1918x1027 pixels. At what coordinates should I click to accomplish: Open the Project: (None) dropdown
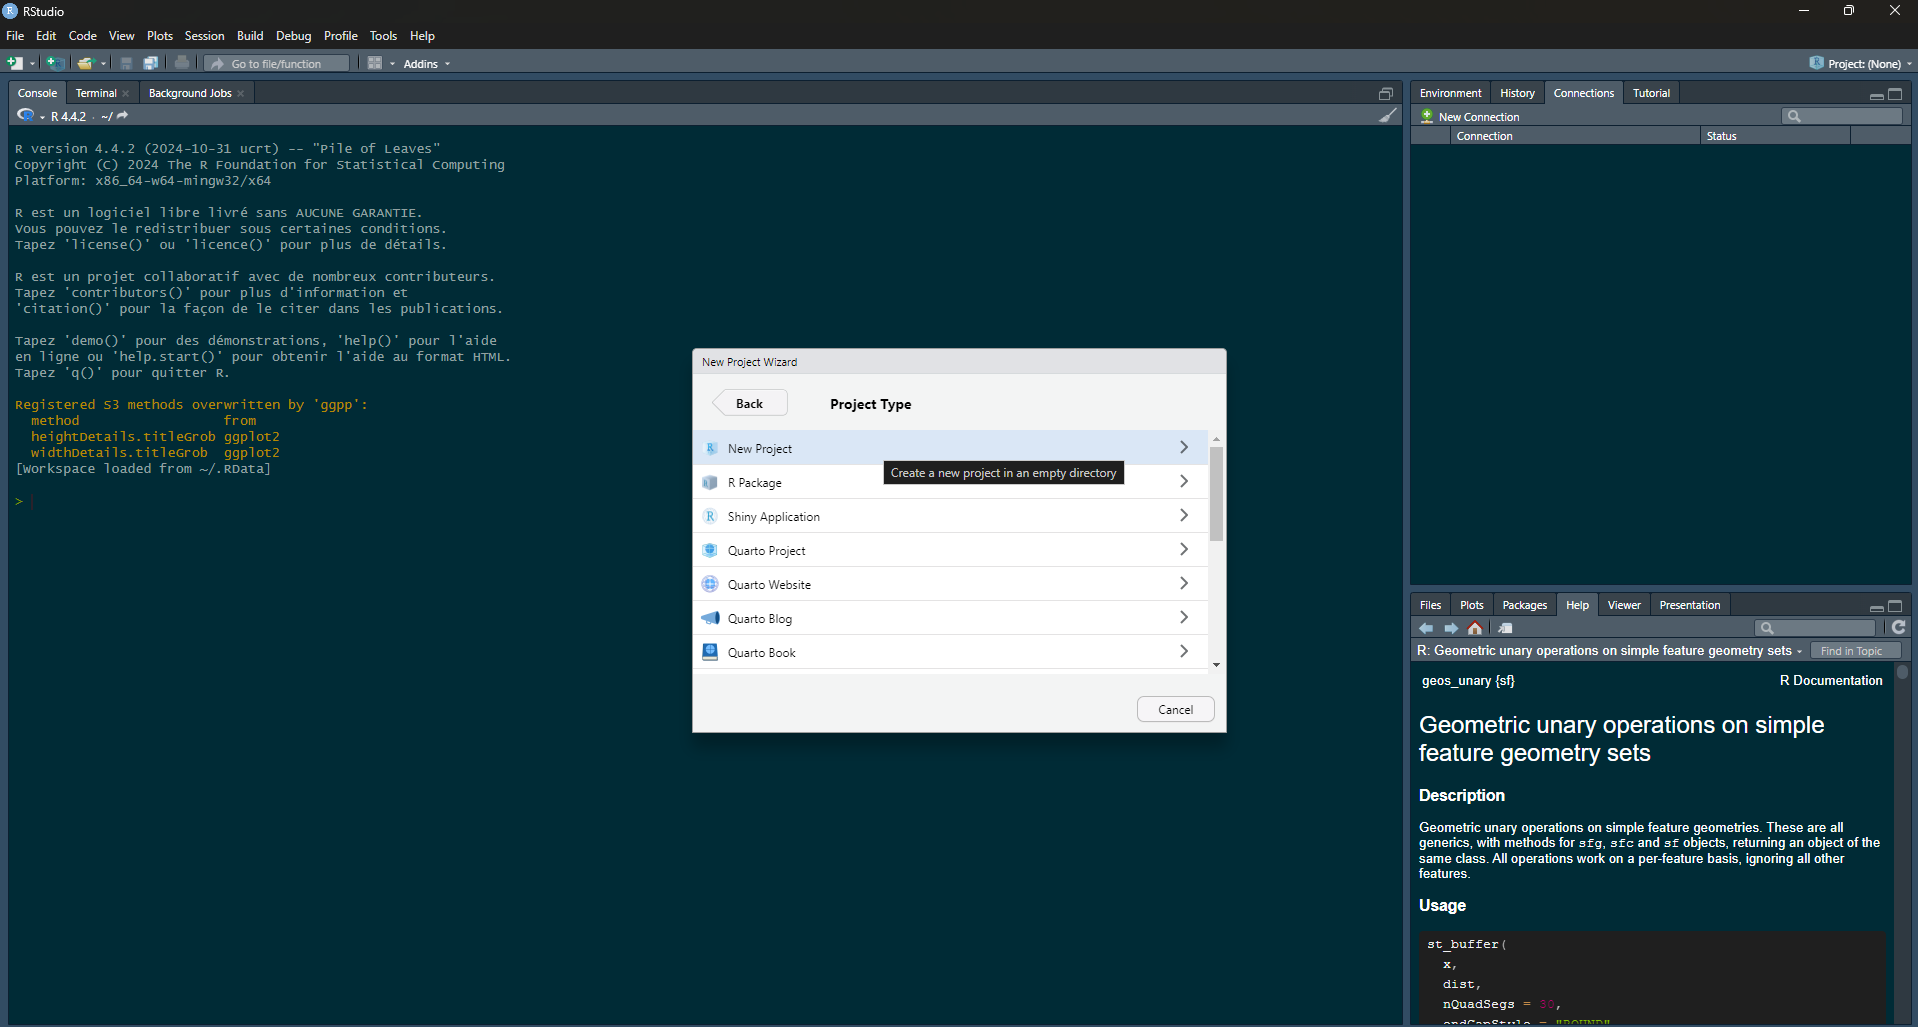point(1861,64)
